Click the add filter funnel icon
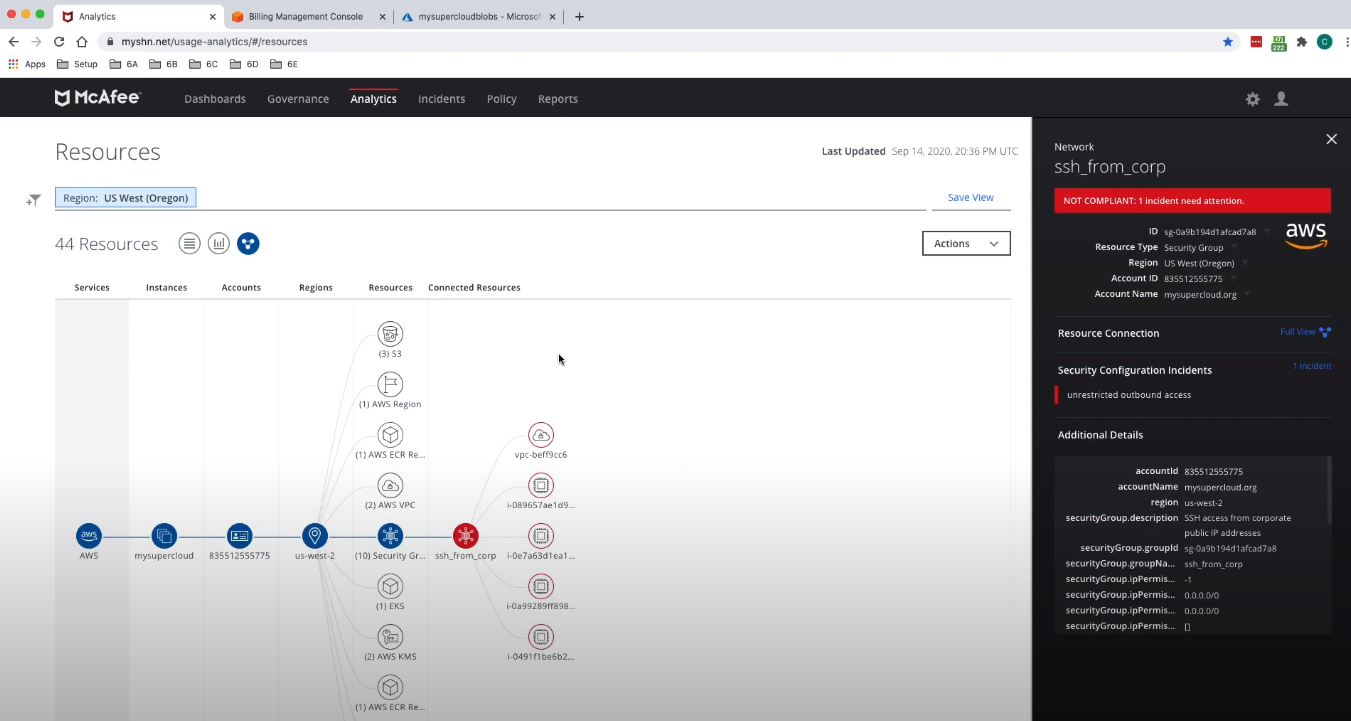Screen dimensions: 1351x721 click(34, 200)
